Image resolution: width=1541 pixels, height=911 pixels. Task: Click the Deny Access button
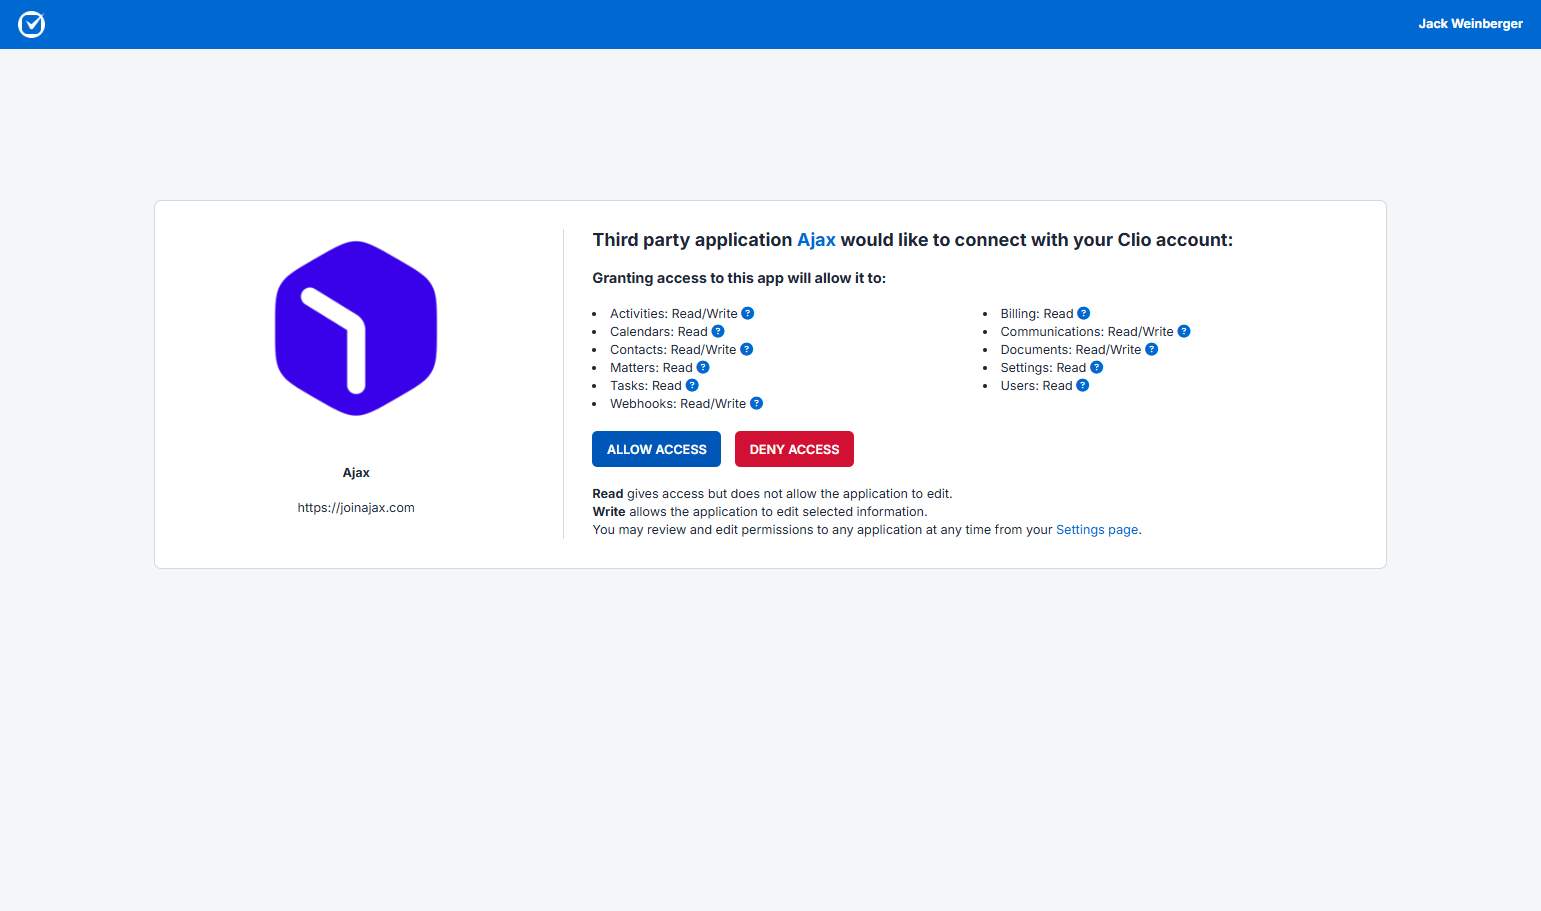click(794, 449)
